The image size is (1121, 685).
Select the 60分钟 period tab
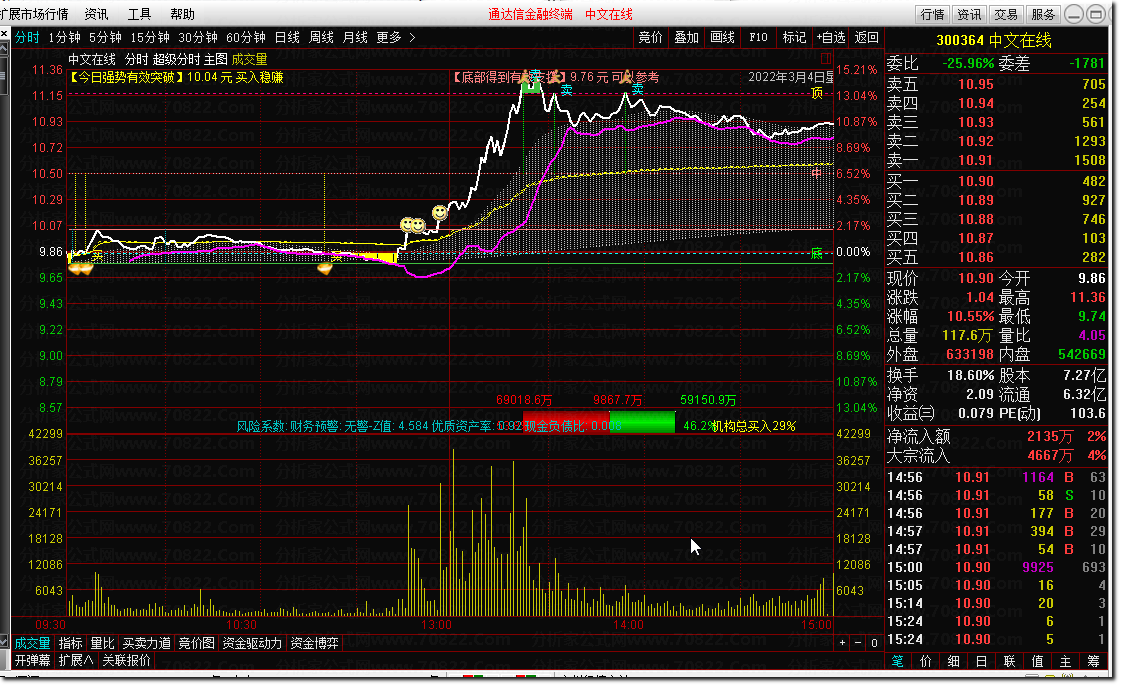pos(245,37)
